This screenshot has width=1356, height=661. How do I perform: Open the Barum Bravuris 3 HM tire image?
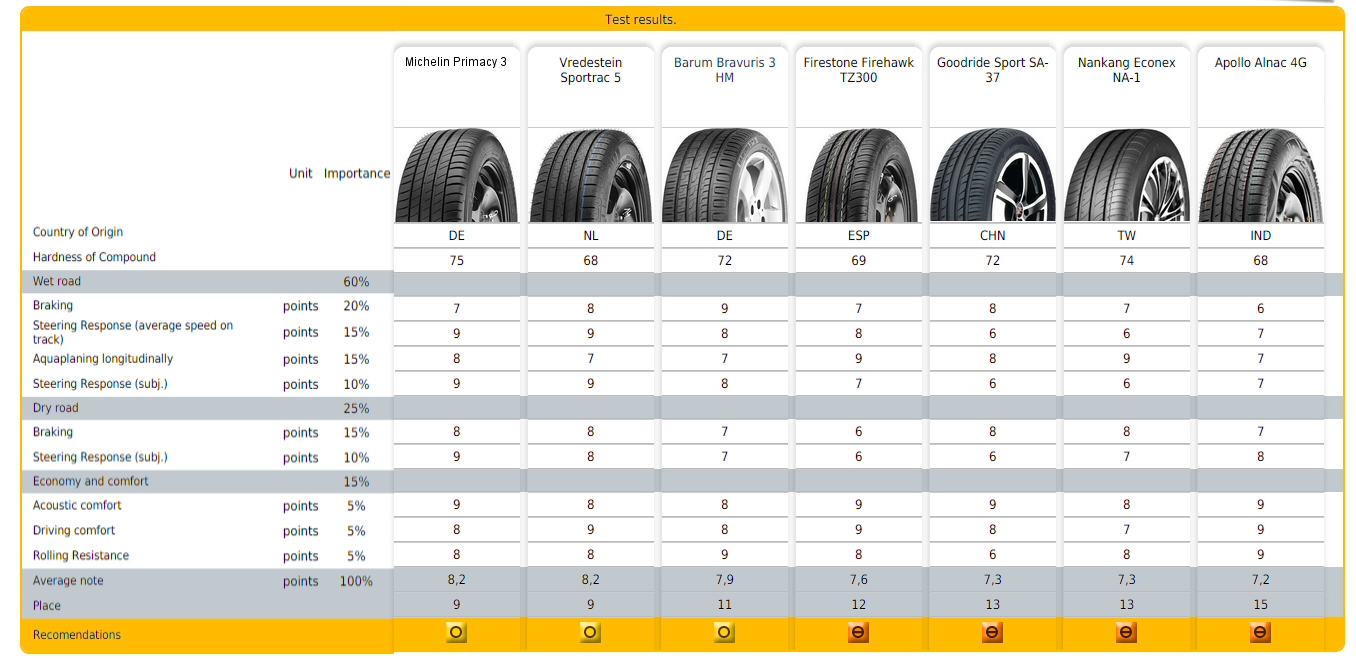tap(725, 175)
